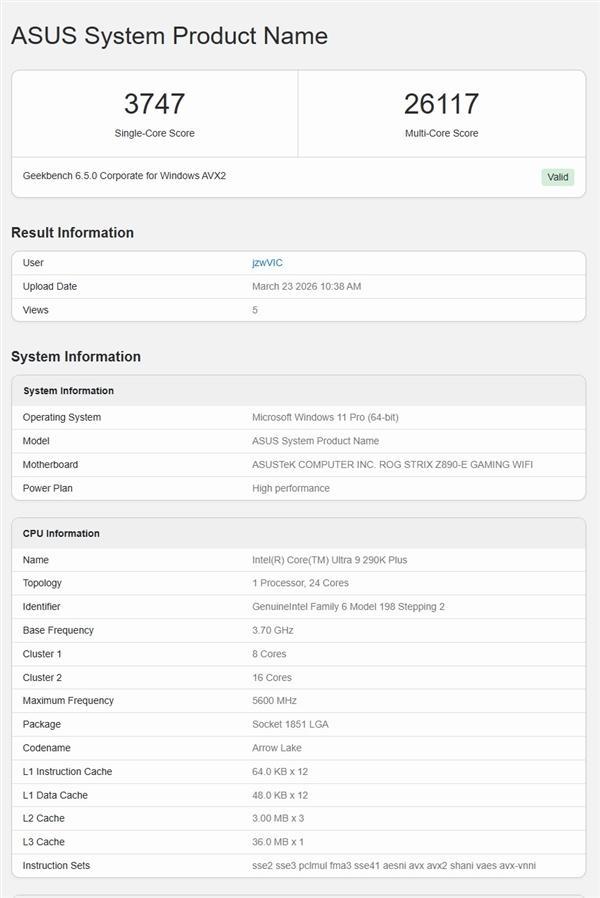
Task: Click the CPU Information table header
Action: (61, 534)
